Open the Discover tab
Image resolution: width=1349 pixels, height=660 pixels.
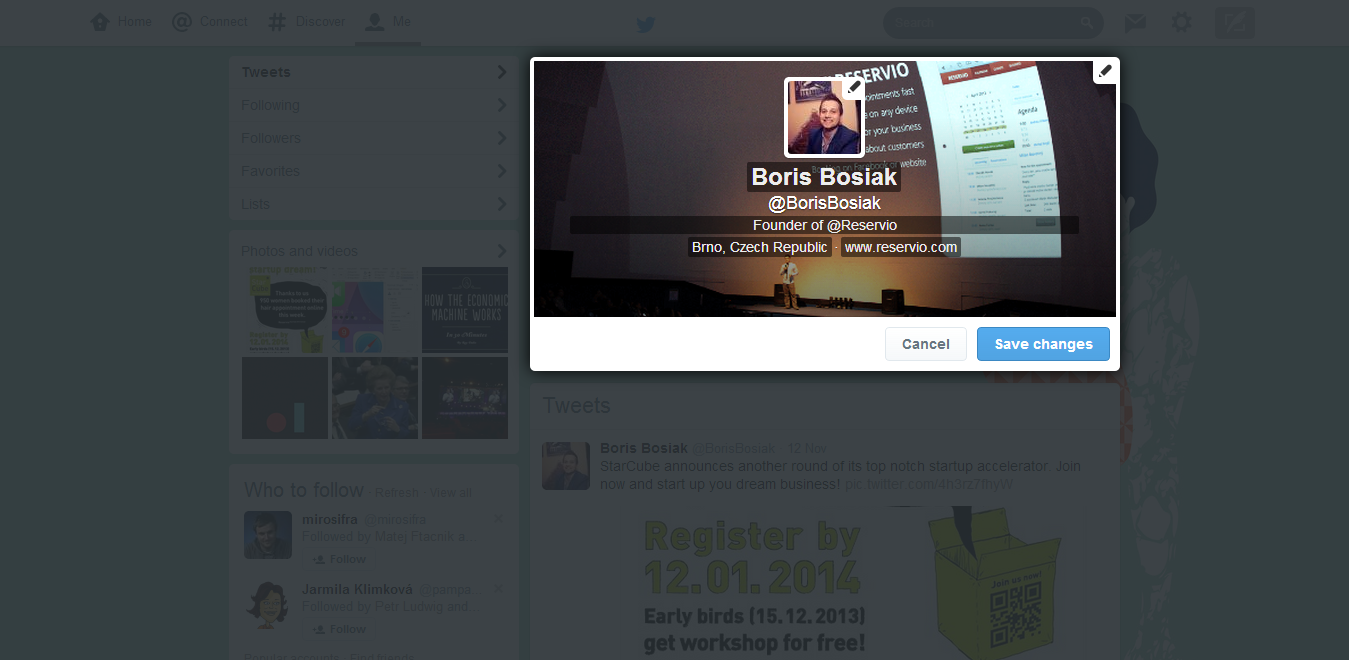click(x=306, y=21)
